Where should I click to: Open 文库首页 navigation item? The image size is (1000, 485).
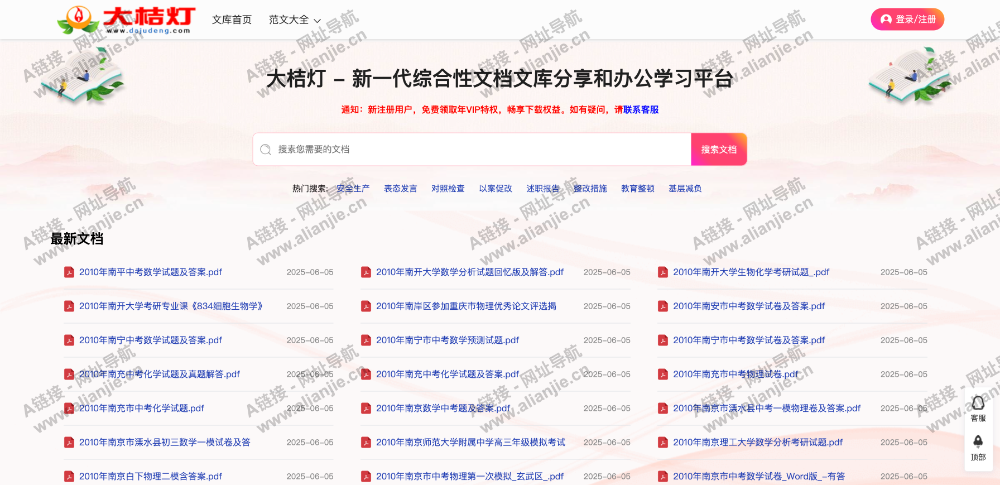(232, 20)
